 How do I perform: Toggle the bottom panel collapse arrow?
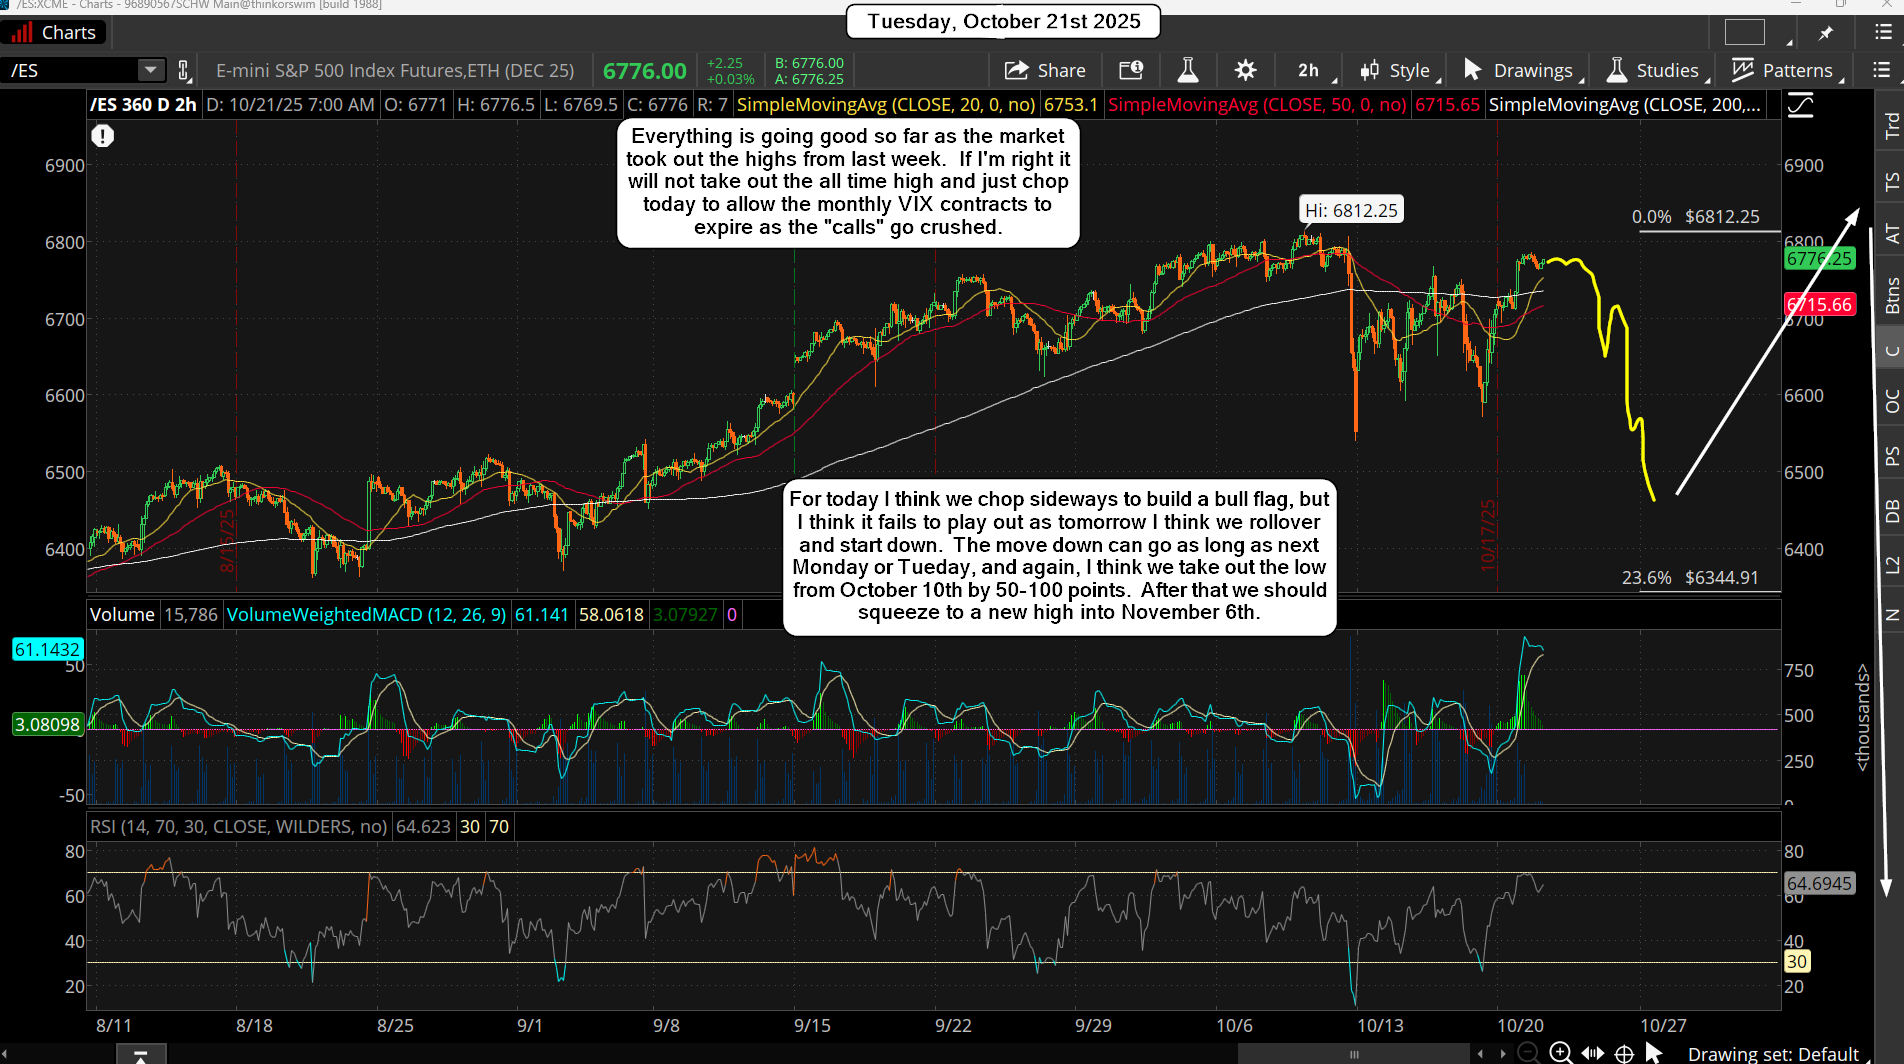pos(141,1056)
